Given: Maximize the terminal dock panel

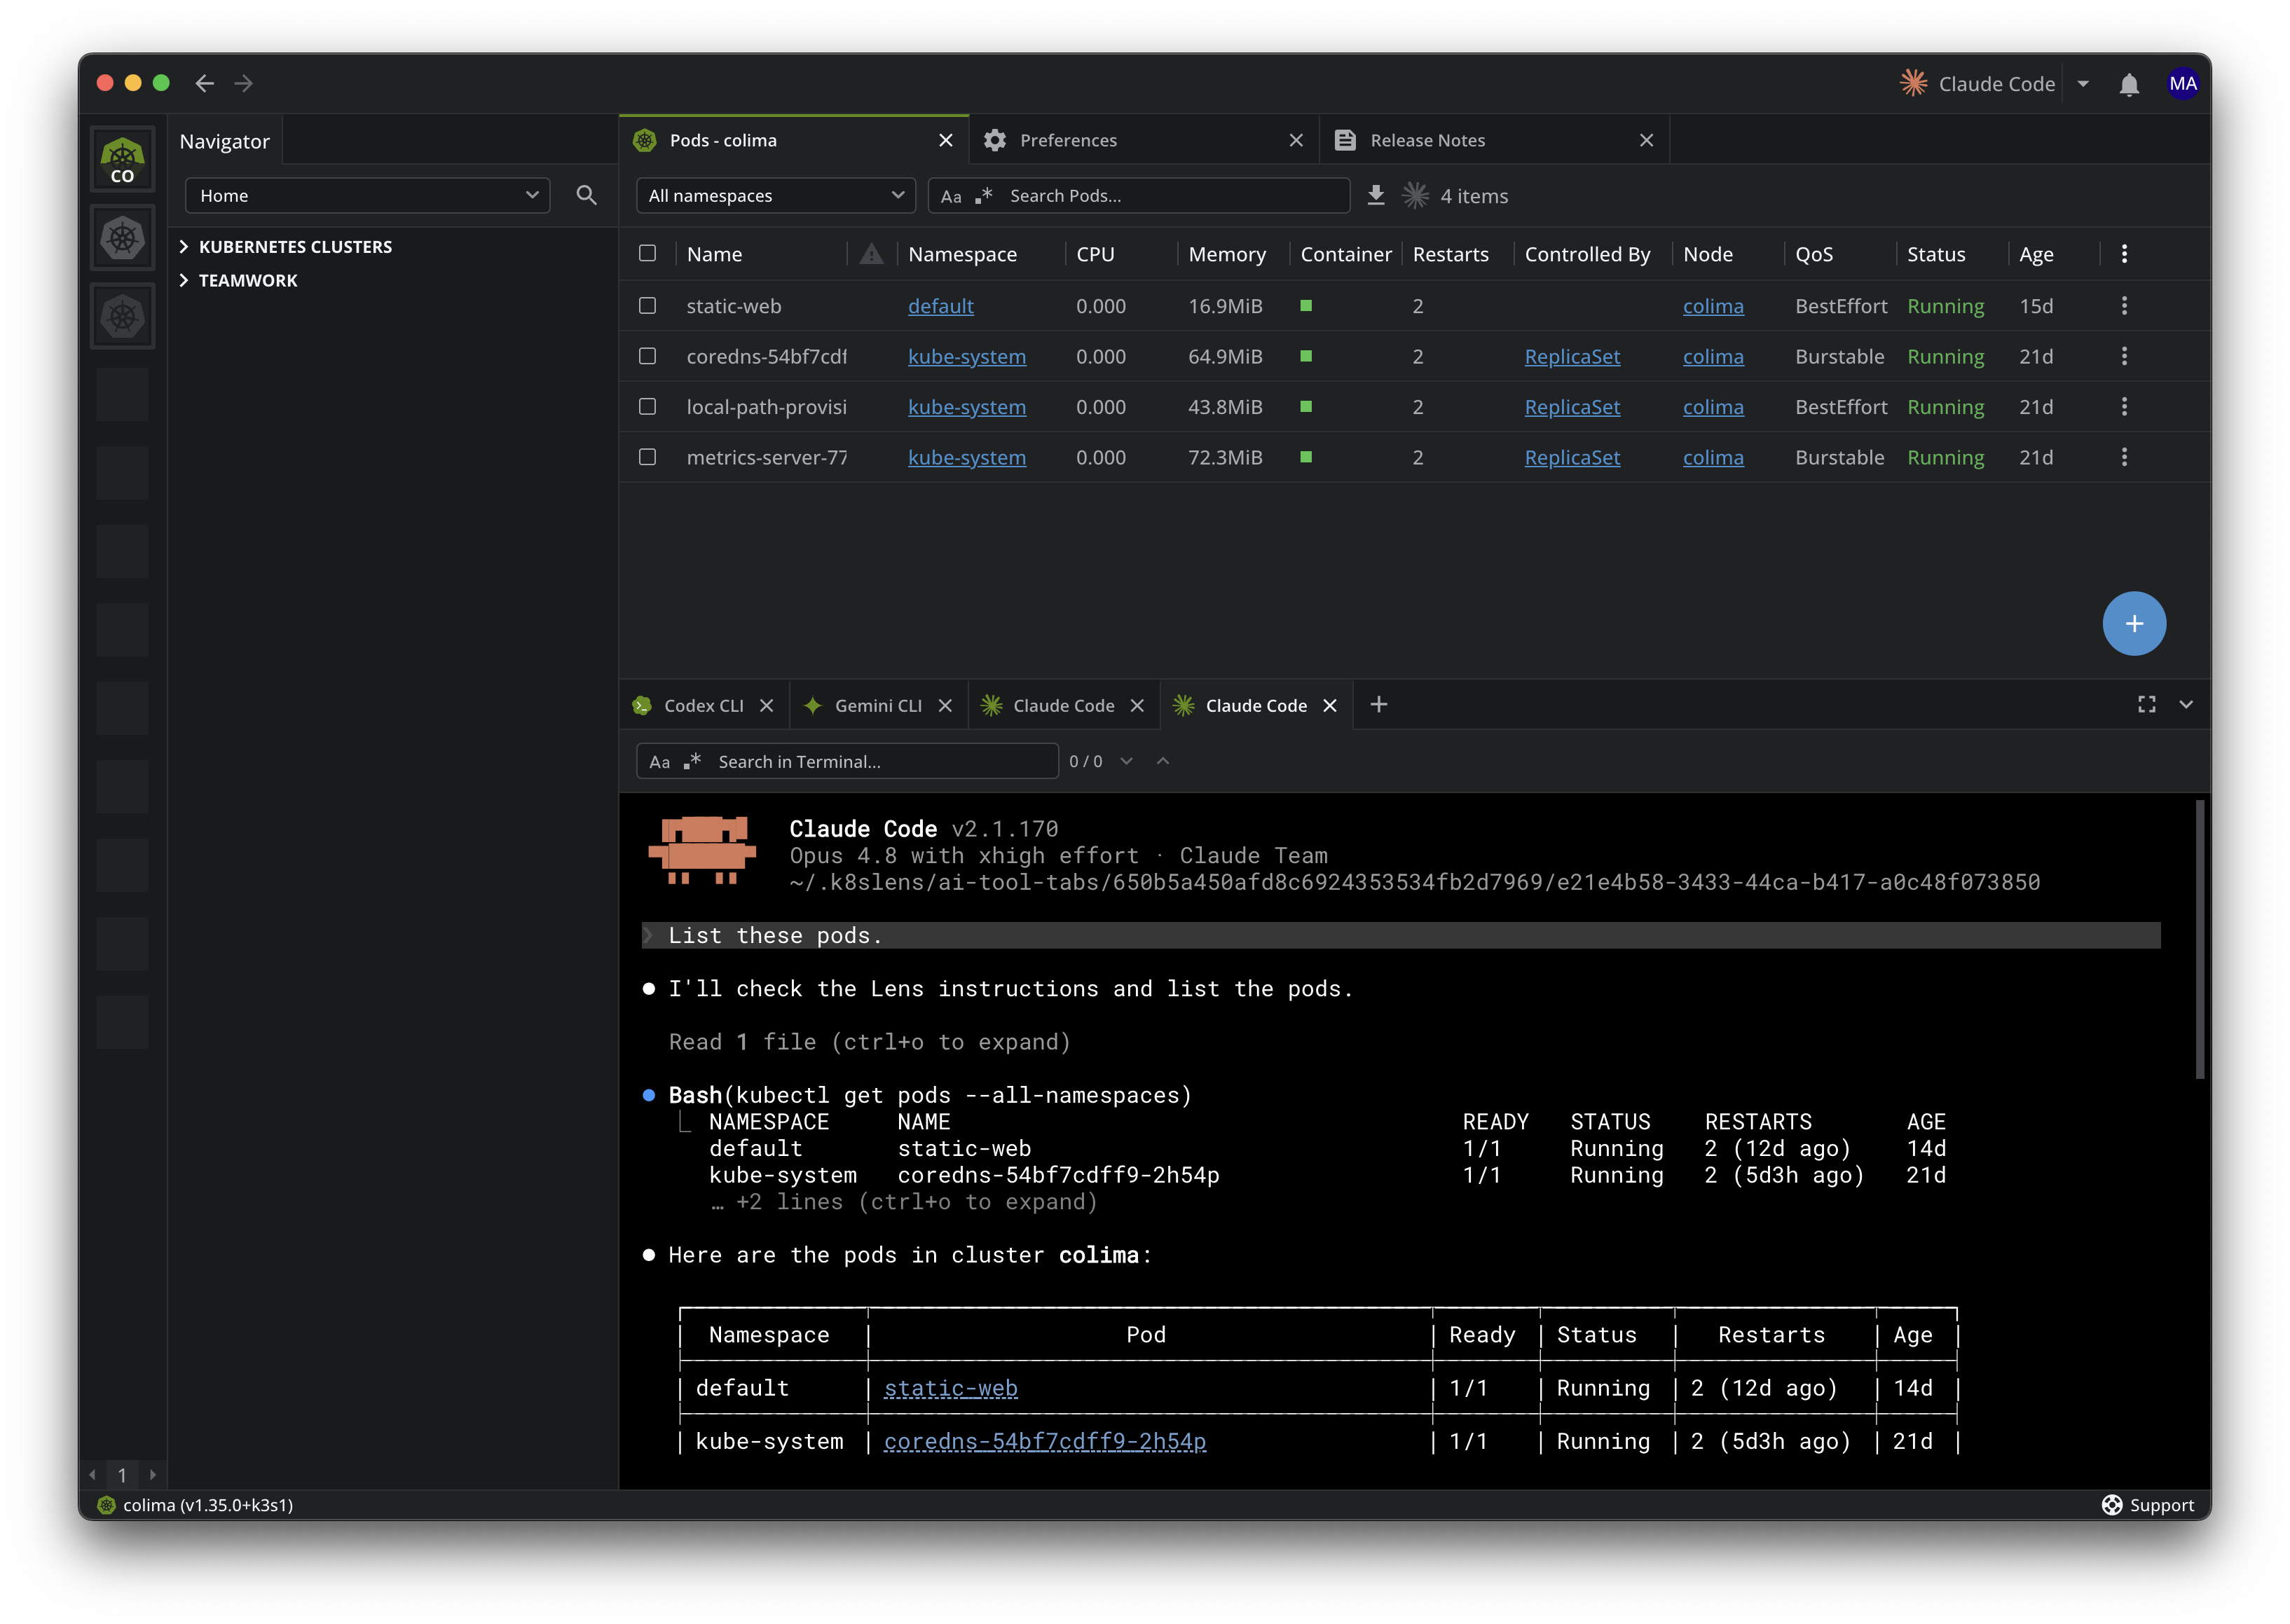Looking at the screenshot, I should point(2146,705).
